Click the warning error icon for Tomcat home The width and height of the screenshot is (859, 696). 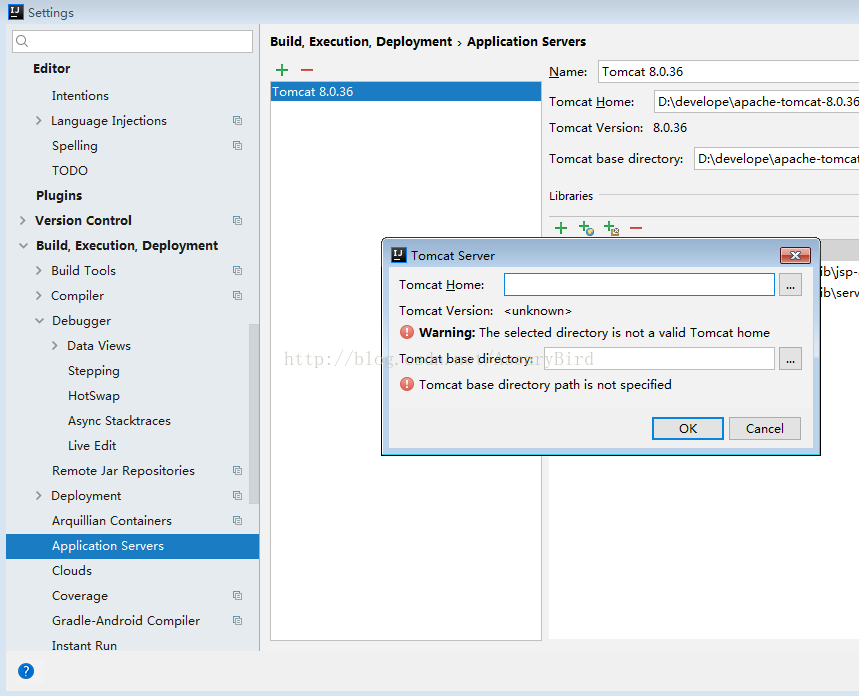(x=406, y=332)
